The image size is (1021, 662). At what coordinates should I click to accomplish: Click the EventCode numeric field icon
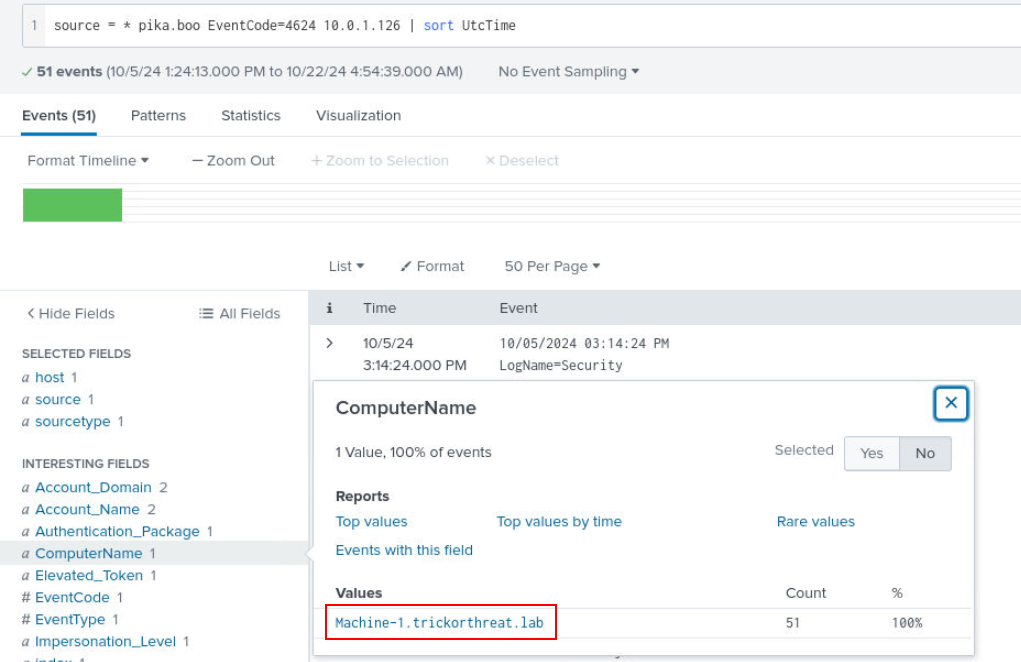click(x=26, y=598)
